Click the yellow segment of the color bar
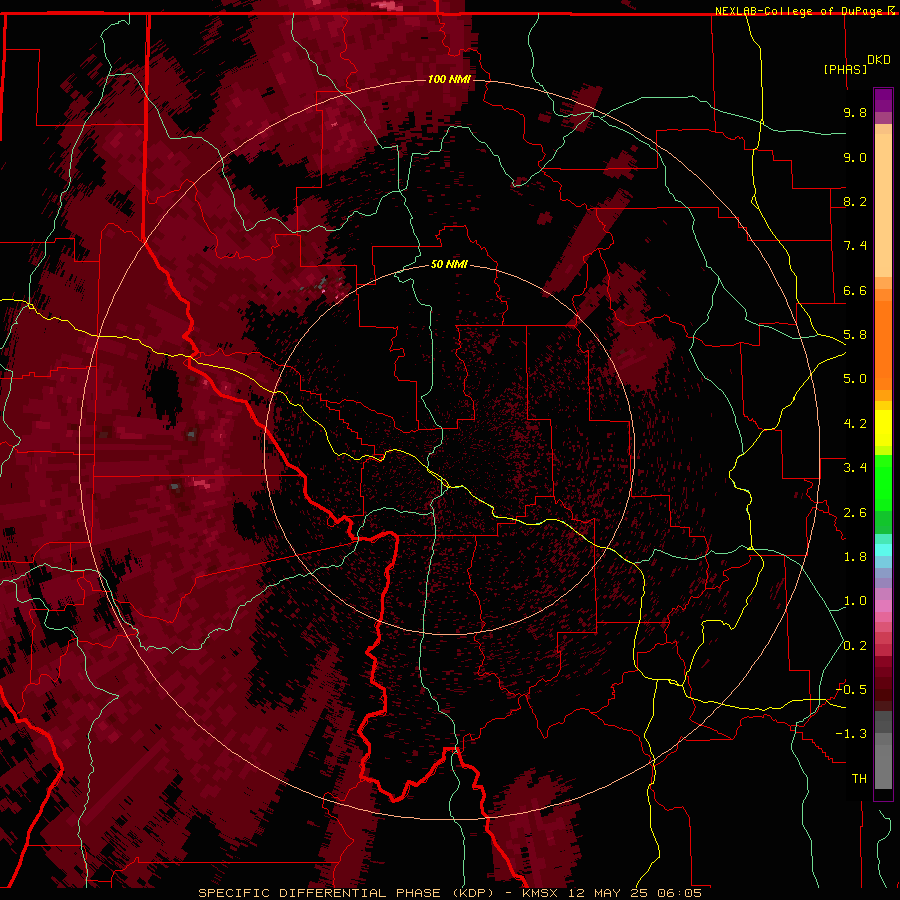Viewport: 900px width, 900px height. click(x=883, y=428)
